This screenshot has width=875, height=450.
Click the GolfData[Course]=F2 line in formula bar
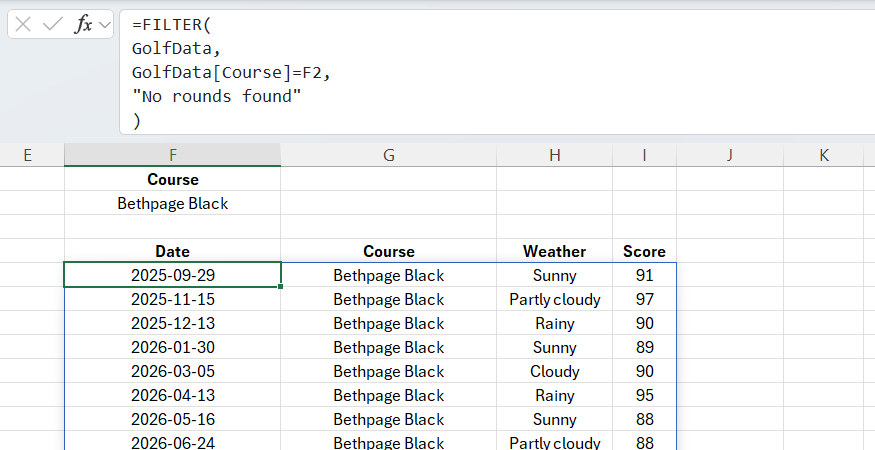(231, 73)
